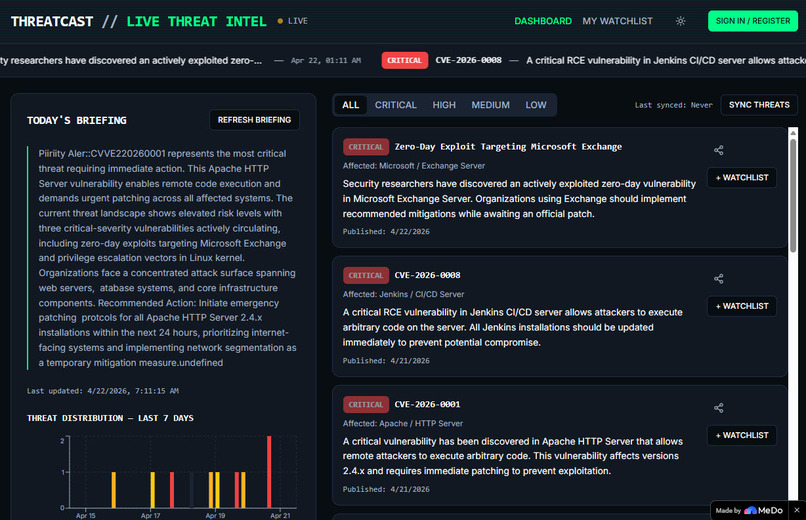Share the Microsoft Exchange zero-day threat
This screenshot has width=806, height=520.
click(719, 150)
